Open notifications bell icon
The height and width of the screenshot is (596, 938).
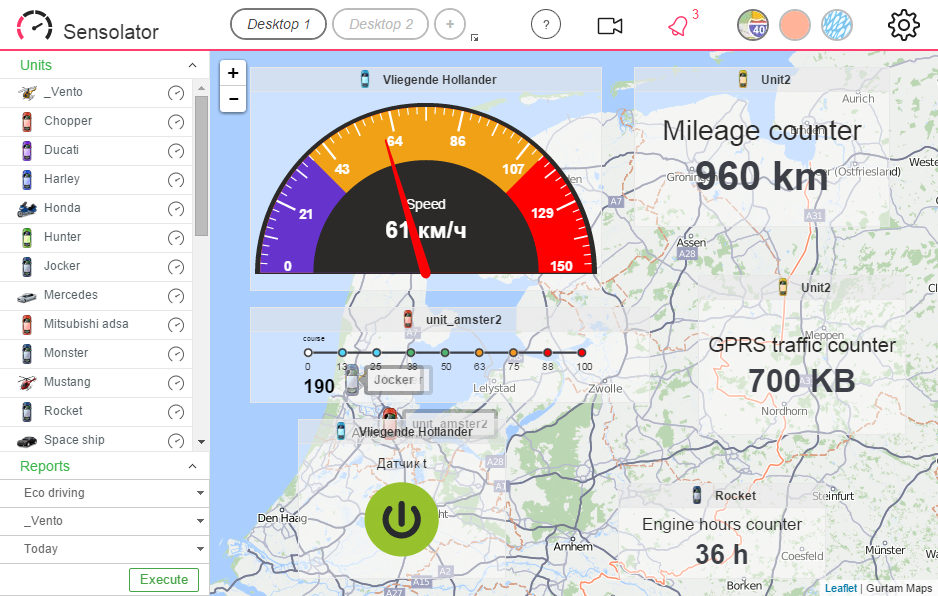(x=678, y=26)
